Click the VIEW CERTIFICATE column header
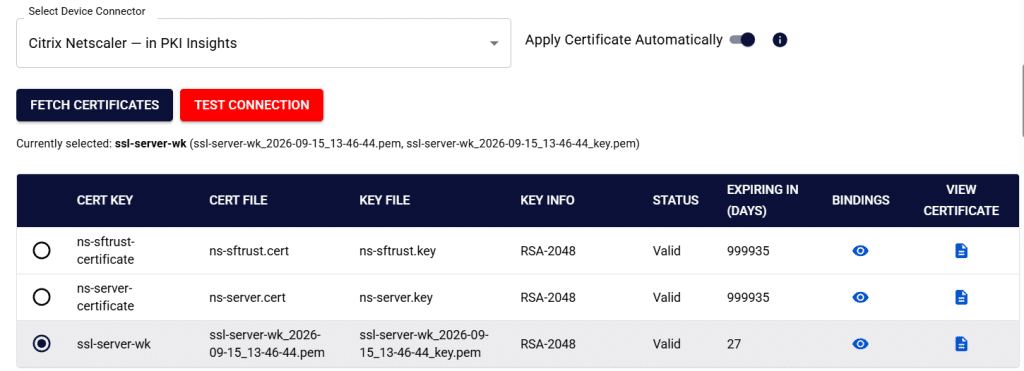 961,201
